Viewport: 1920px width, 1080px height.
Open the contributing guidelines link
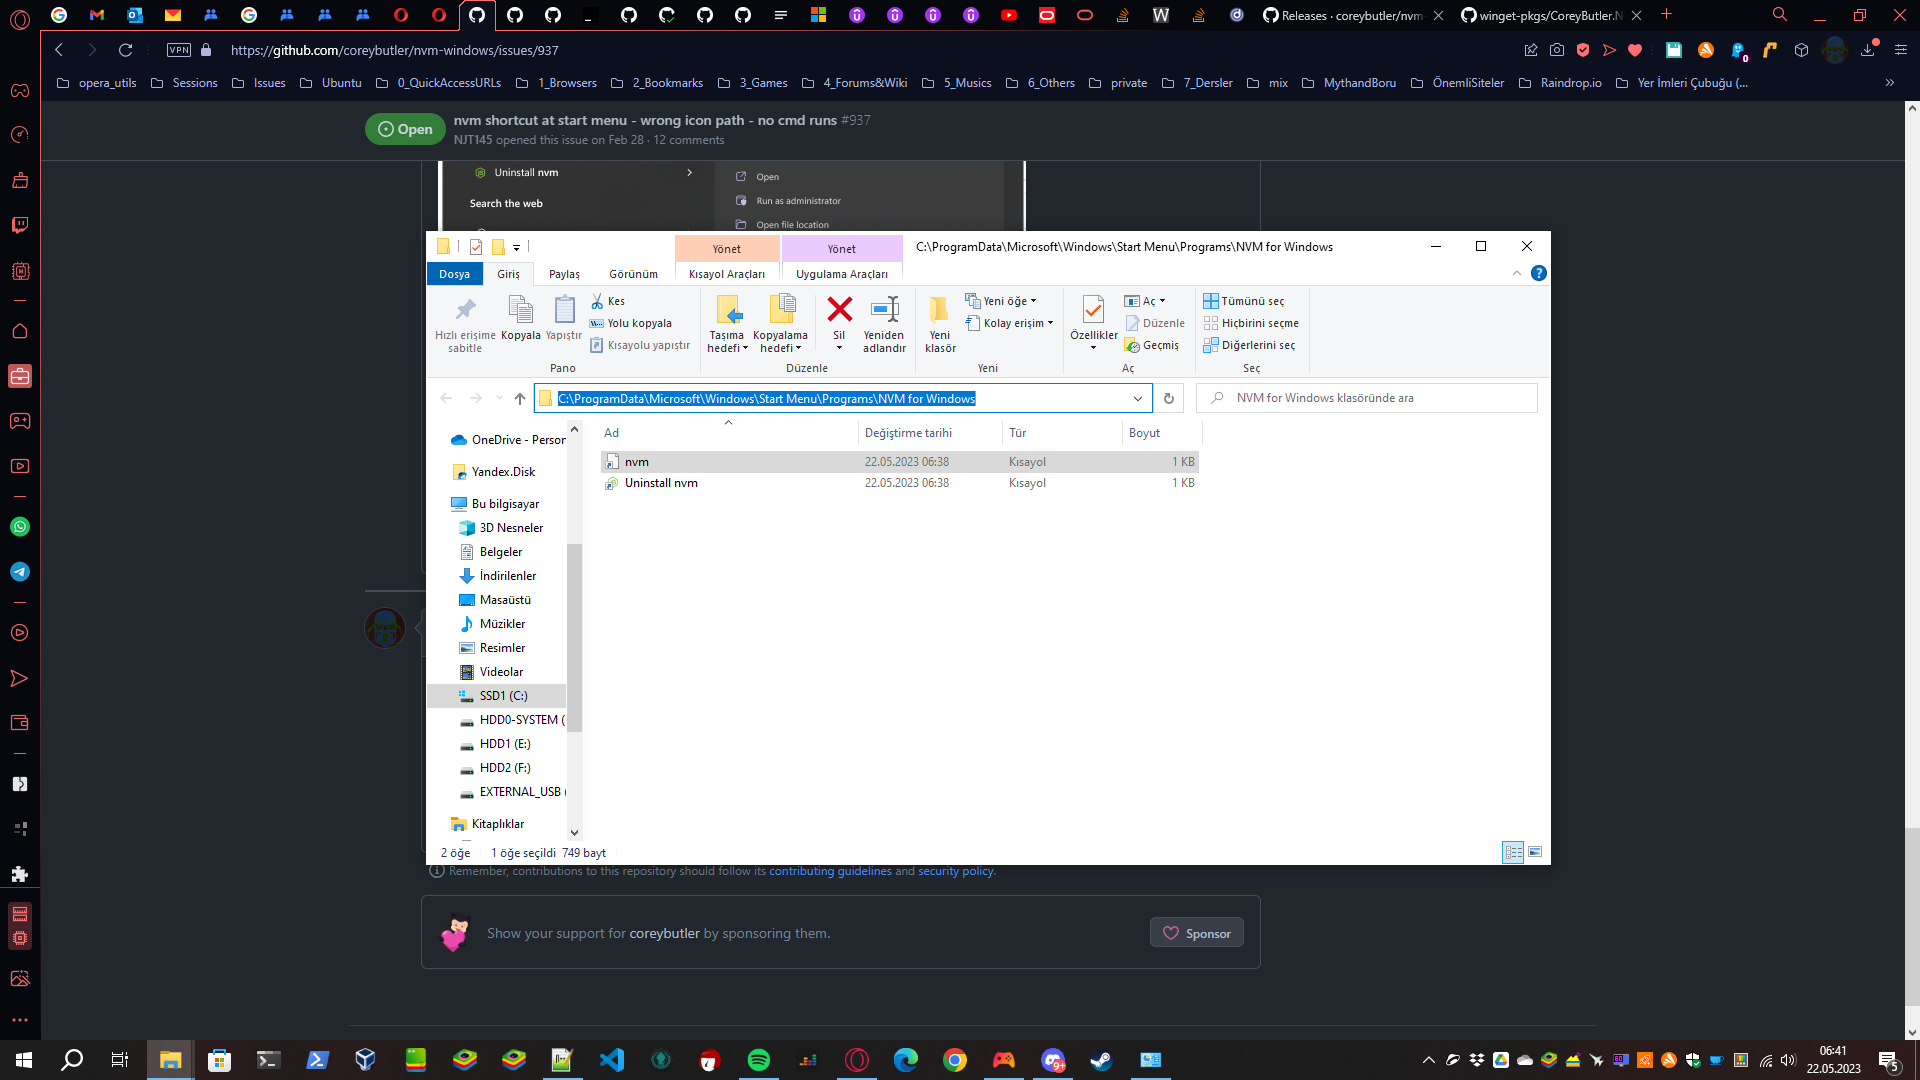[x=829, y=871]
